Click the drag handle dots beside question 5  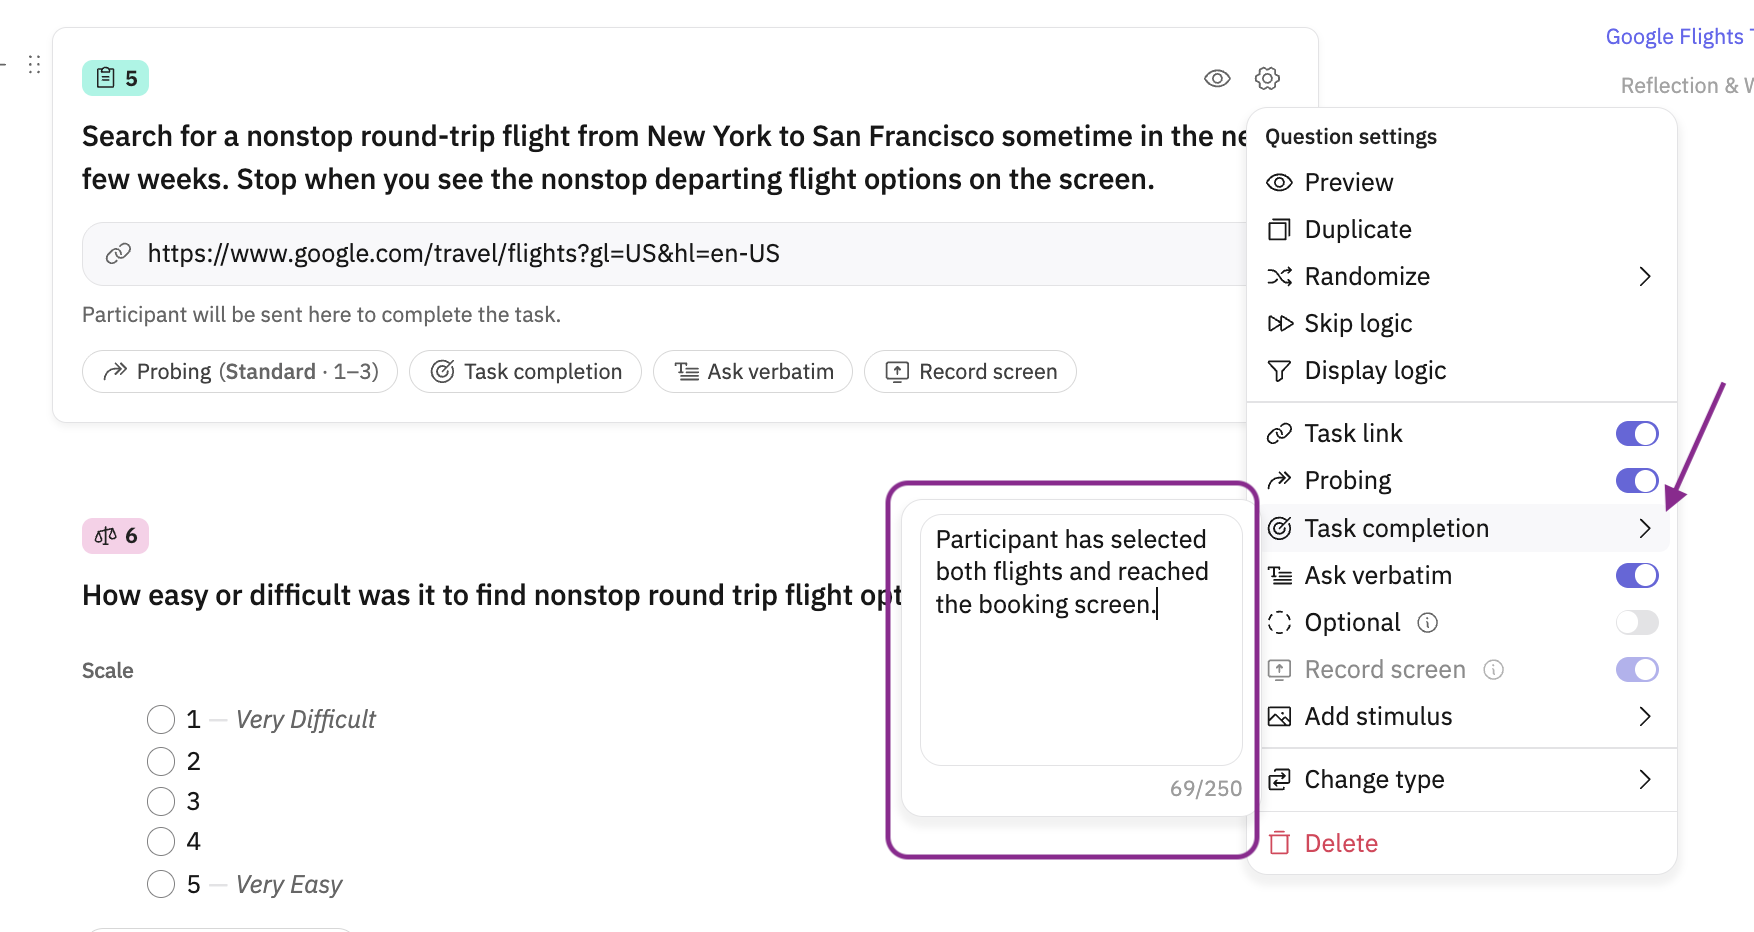[x=34, y=64]
